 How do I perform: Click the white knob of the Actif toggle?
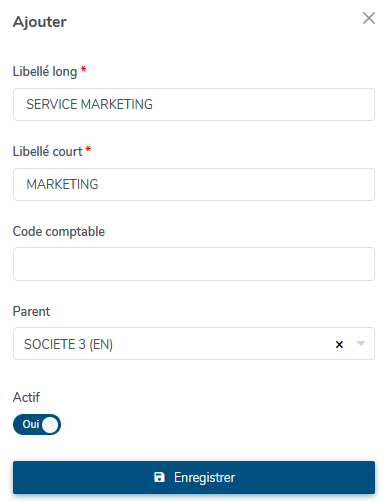[x=50, y=424]
